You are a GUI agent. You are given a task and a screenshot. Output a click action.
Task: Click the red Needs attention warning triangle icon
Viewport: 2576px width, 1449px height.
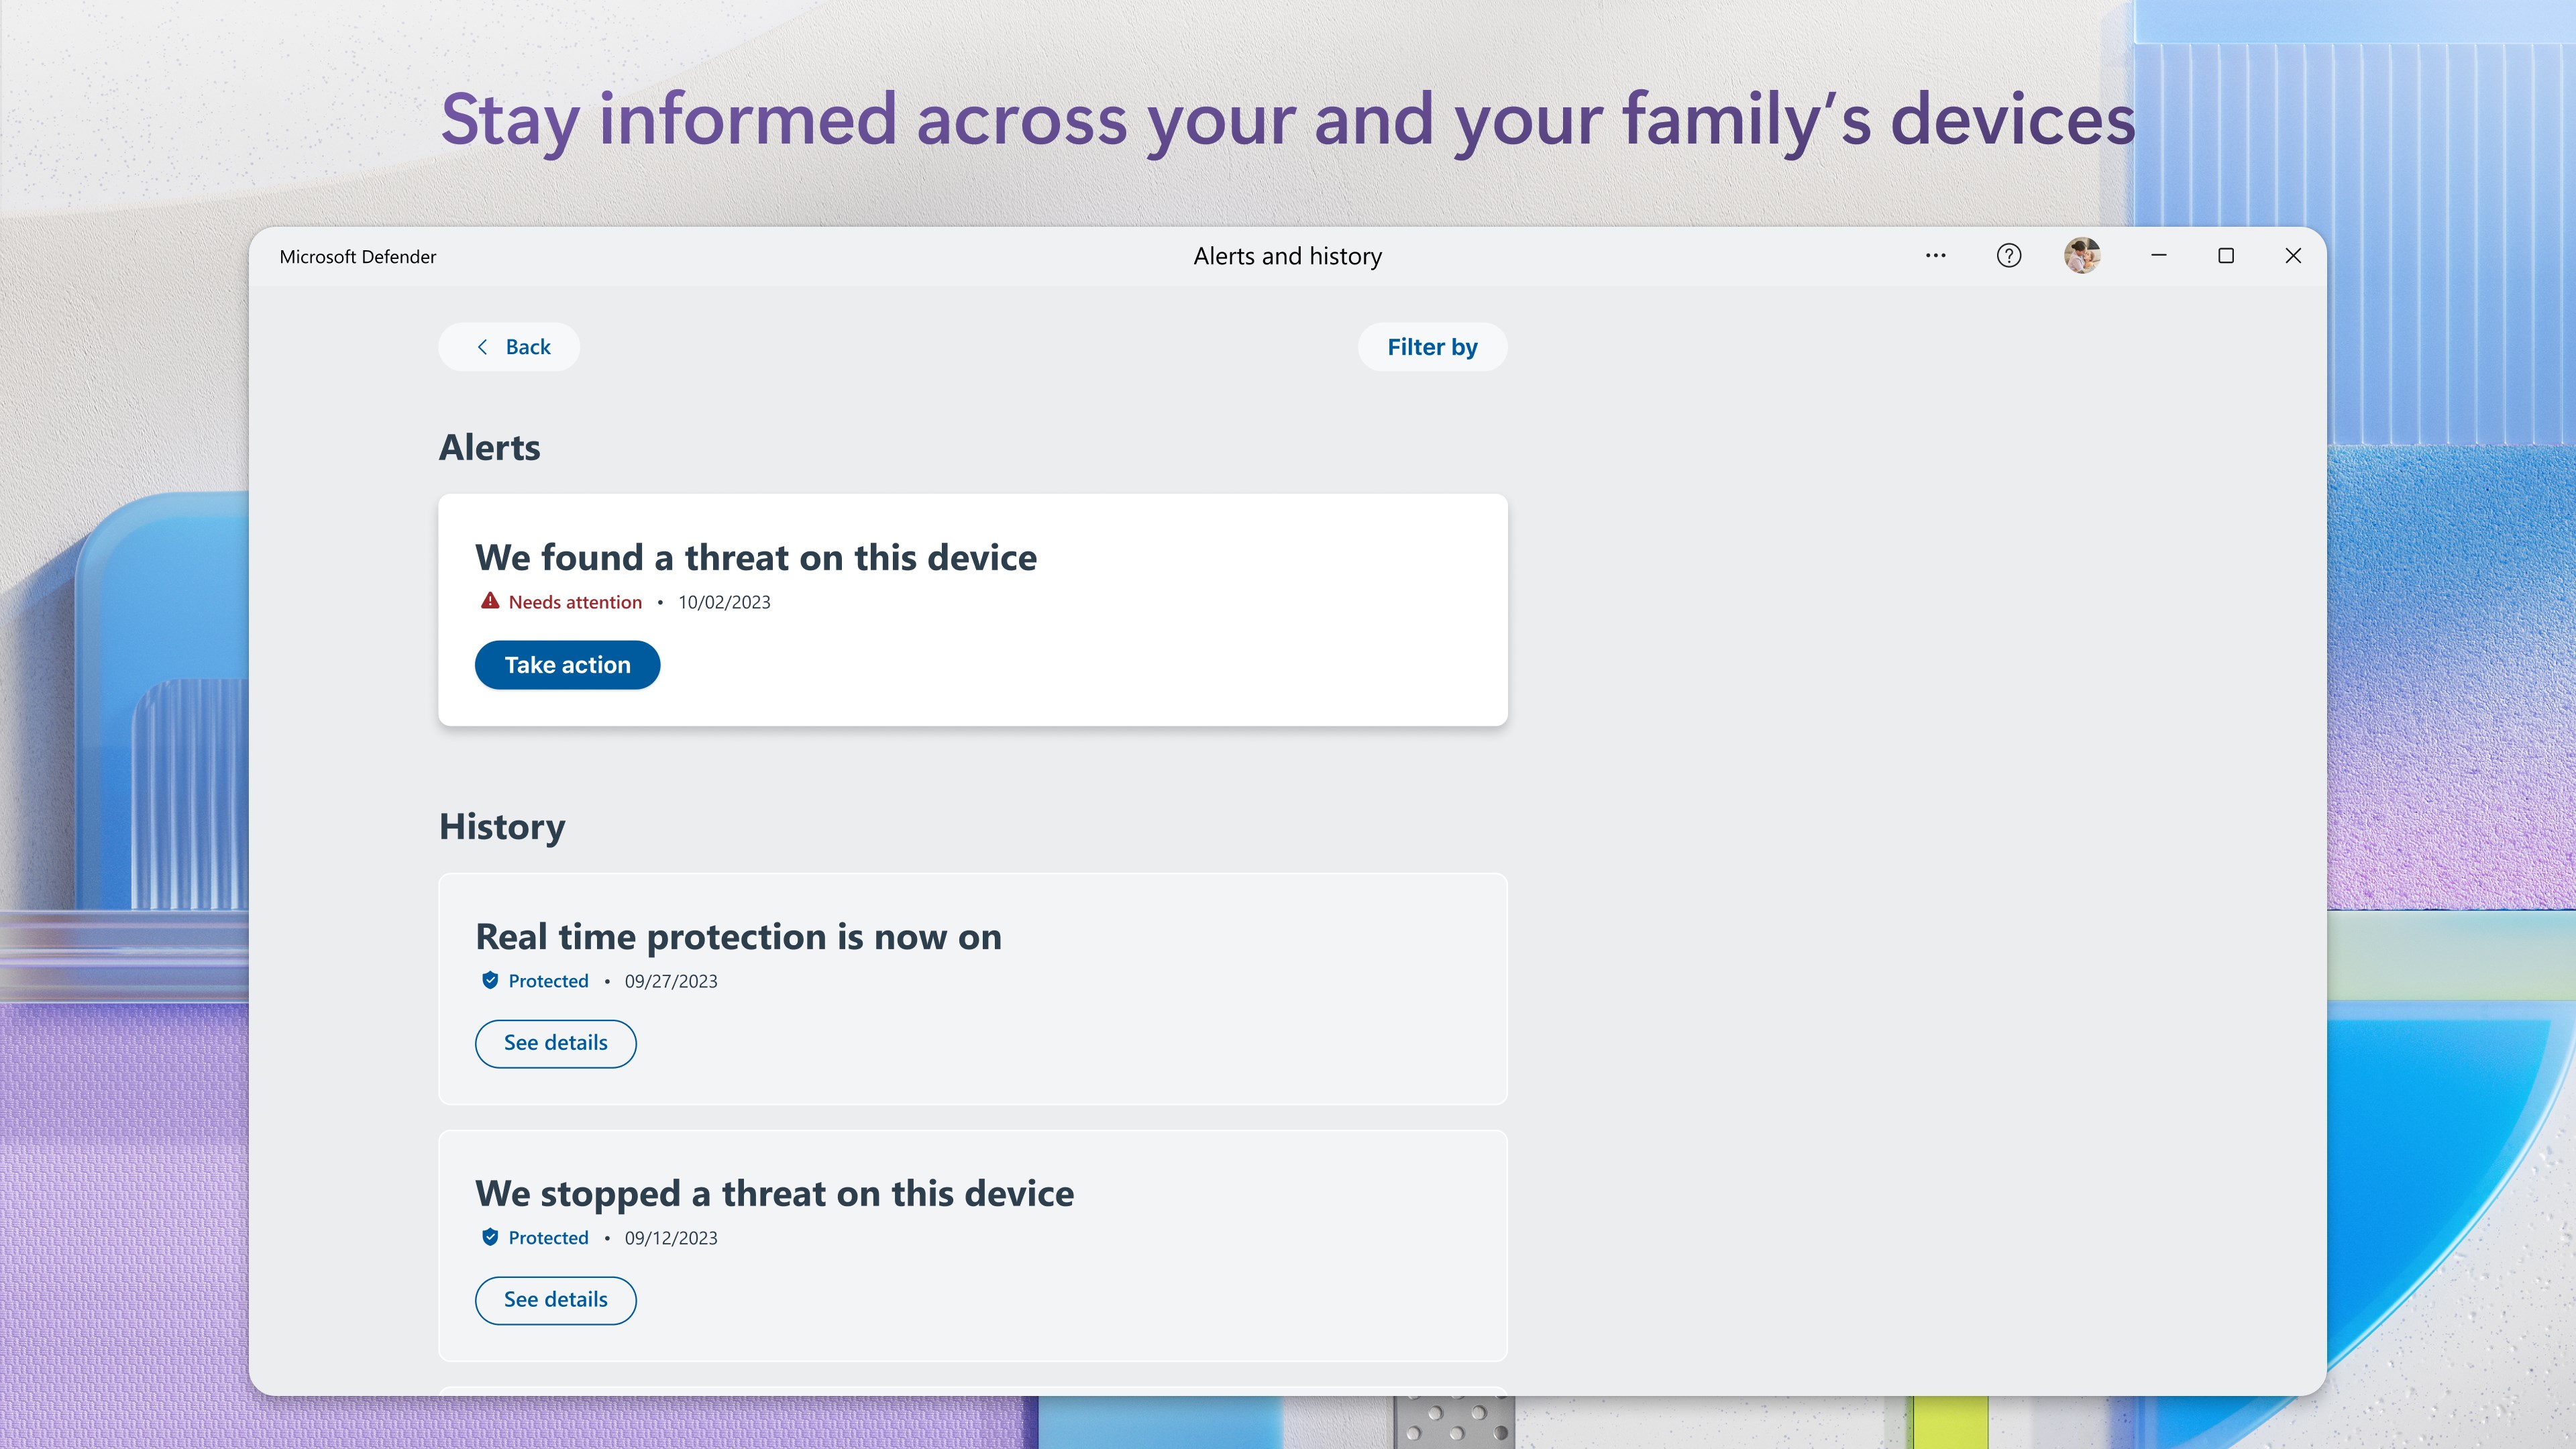tap(489, 600)
